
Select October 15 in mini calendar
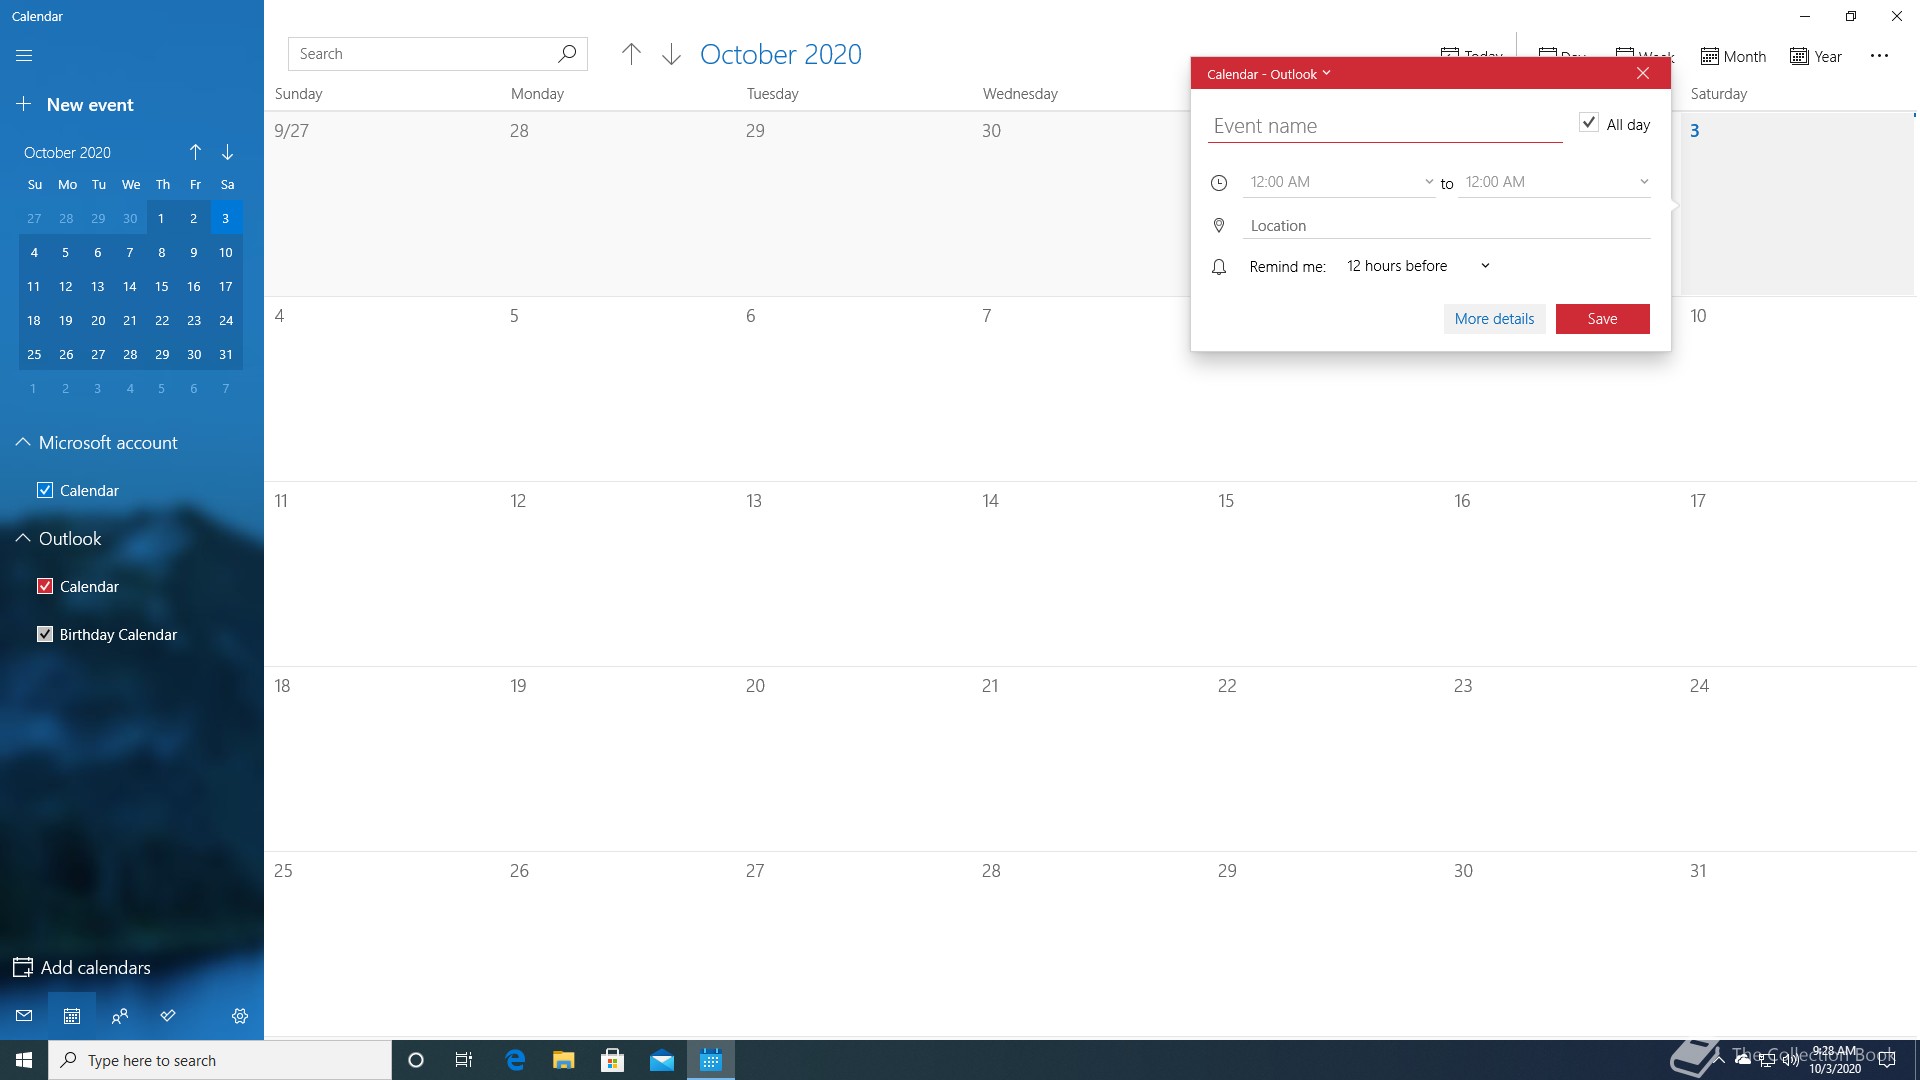point(162,287)
